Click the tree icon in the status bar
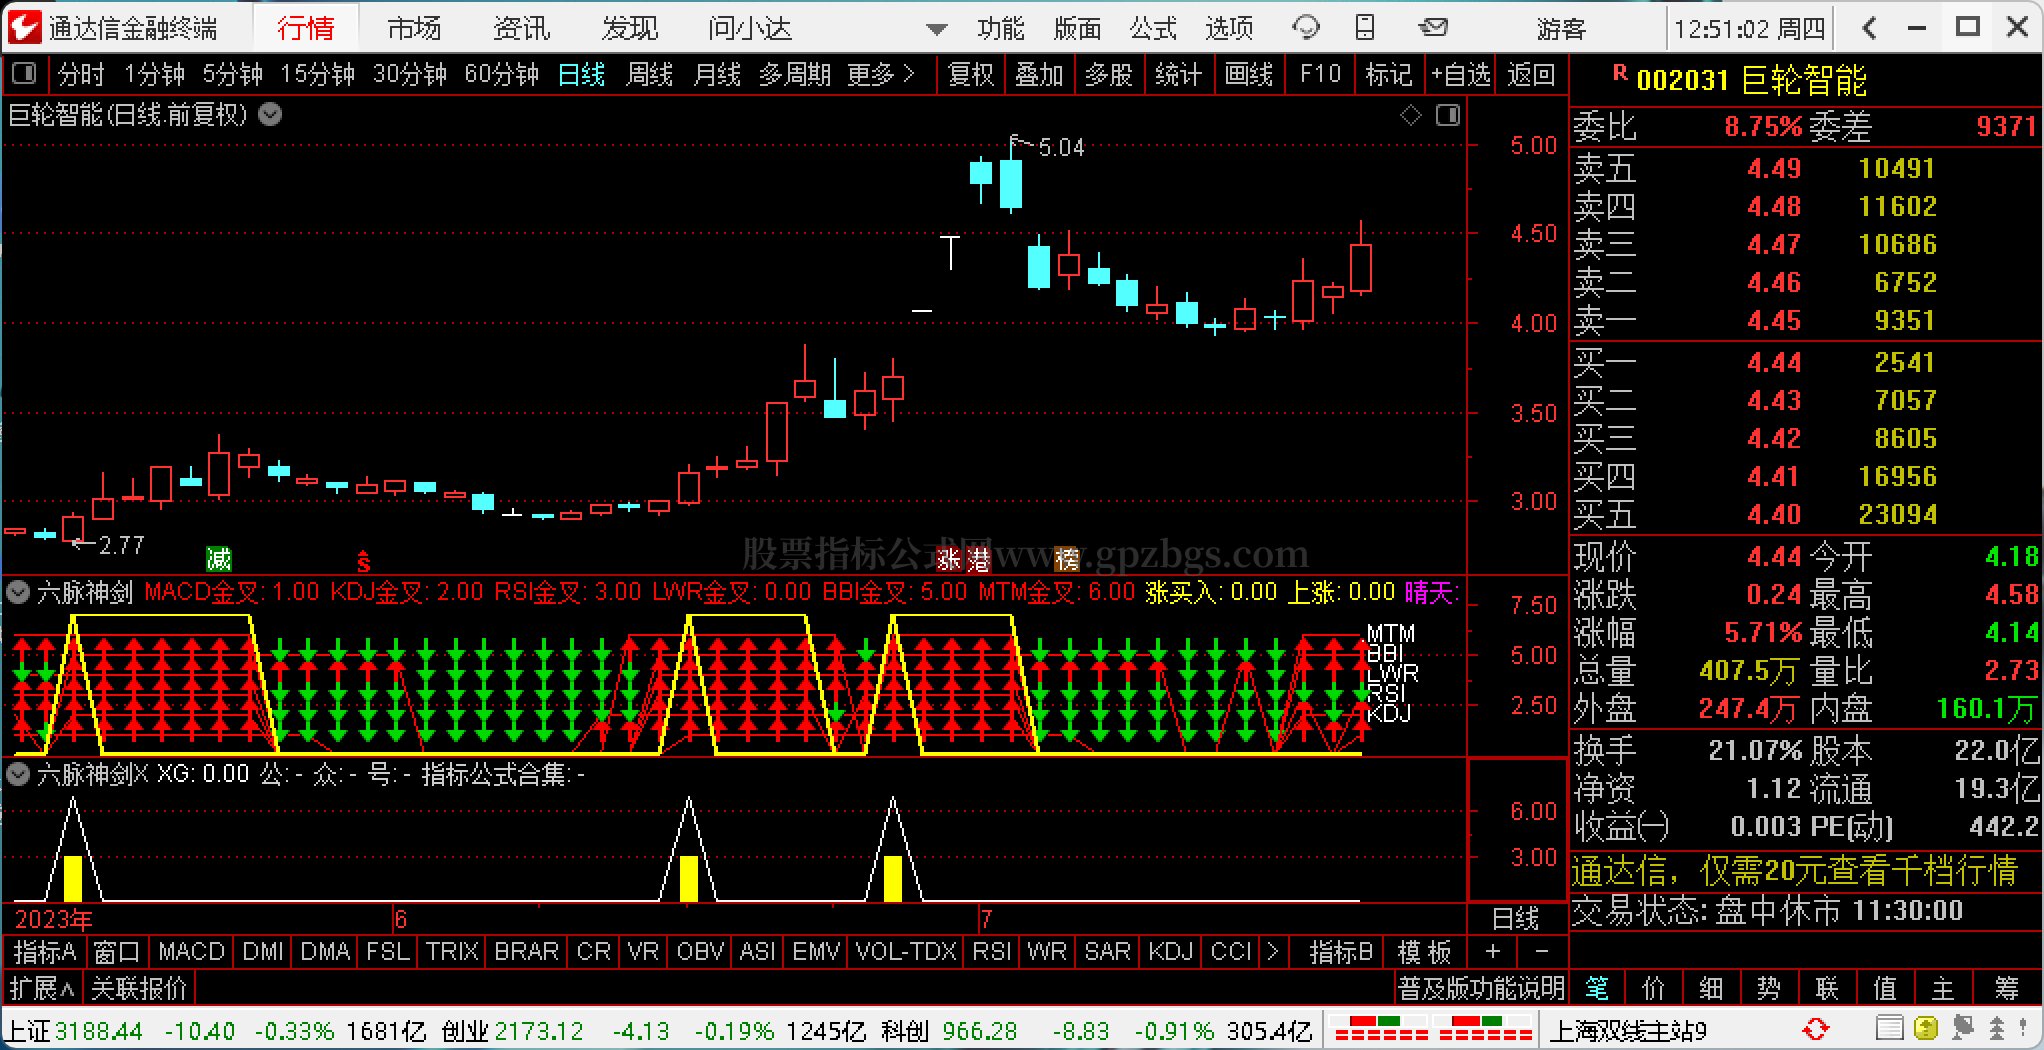Screen dimensions: 2044x1050 pos(1997,1029)
